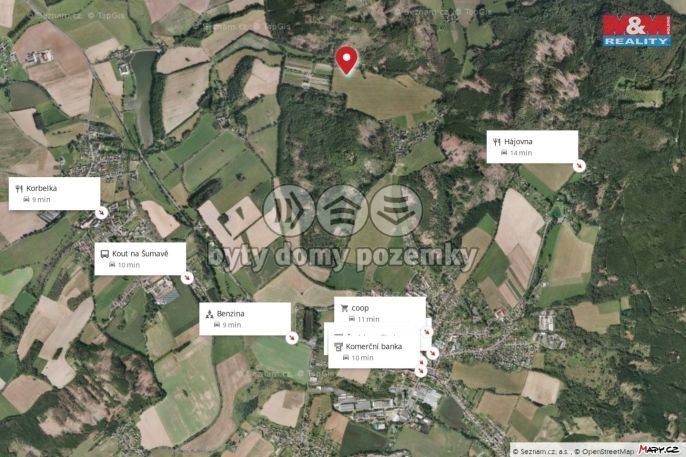Click the Hájovna restaurant fork icon
686x457 pixels.
tap(497, 142)
